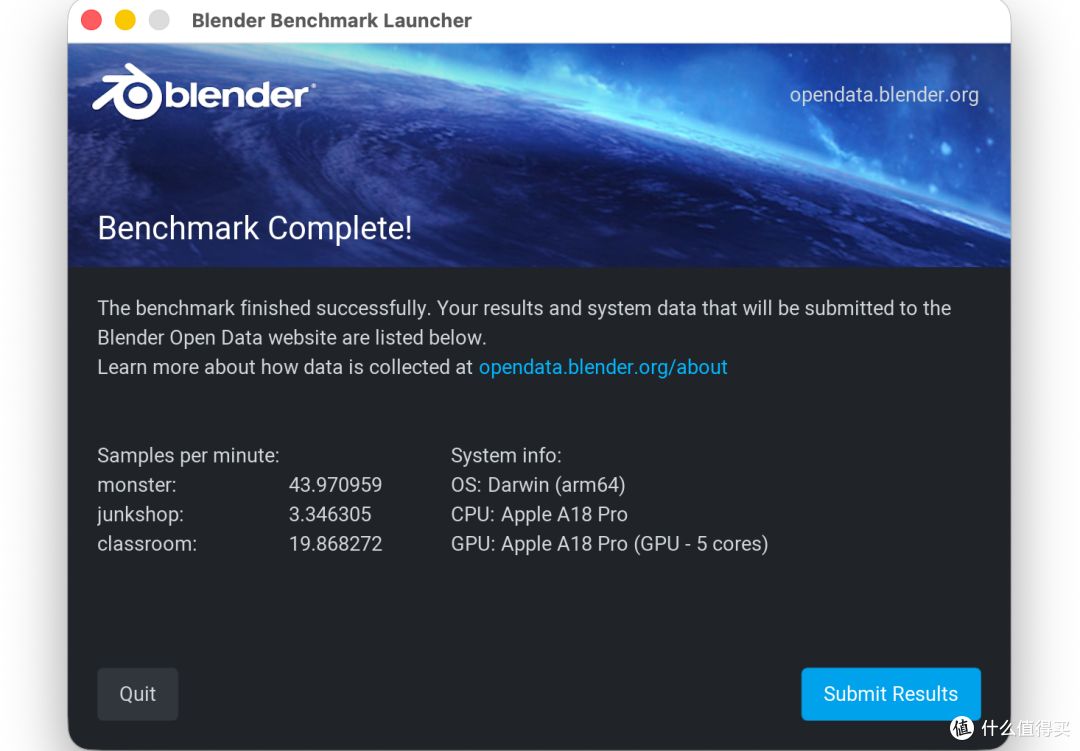Minimize window with yellow button
The image size is (1080, 751).
click(x=125, y=20)
